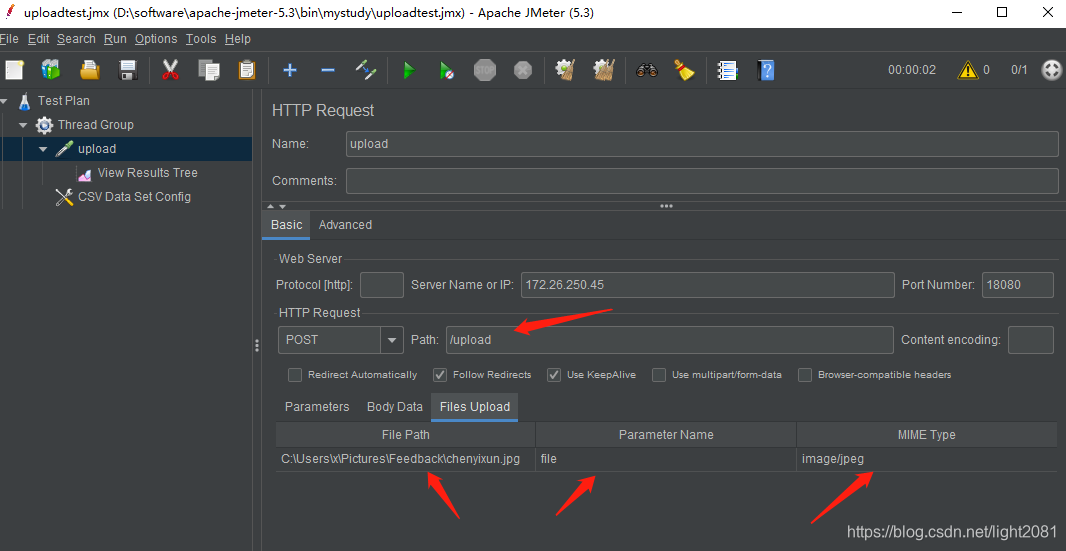Open the Edit menu
This screenshot has width=1066, height=551.
pos(38,39)
